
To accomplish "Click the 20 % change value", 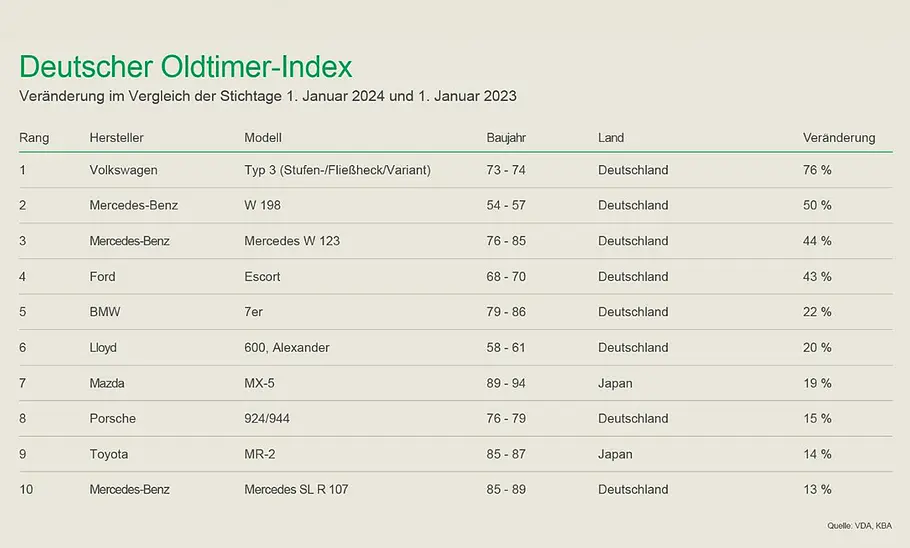I will click(817, 348).
